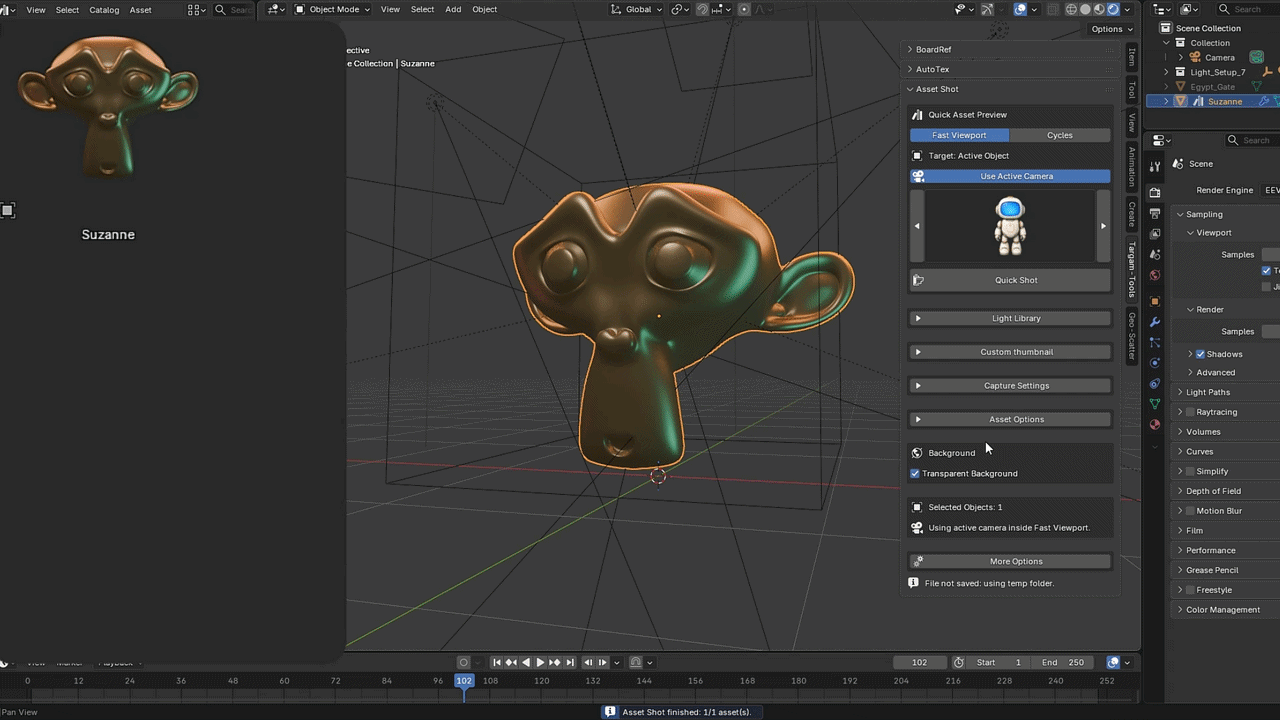Enable the Freestyle checkbox
The width and height of the screenshot is (1280, 720).
pos(1190,590)
